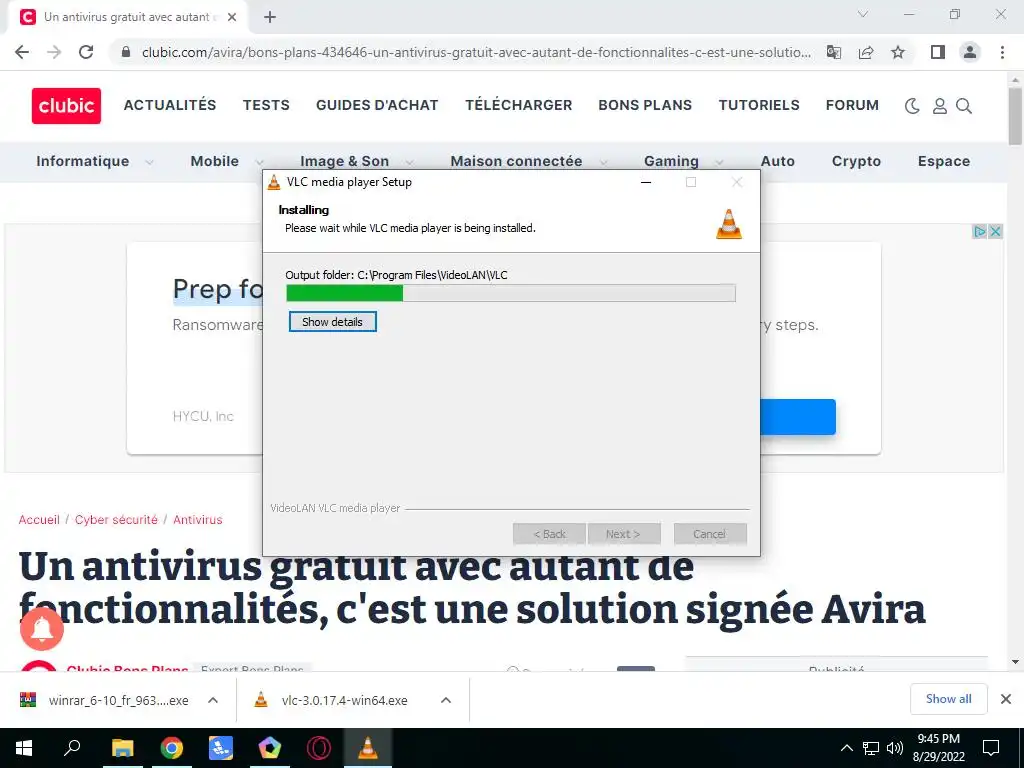Open the Windows notification center
The image size is (1024, 768).
point(991,748)
